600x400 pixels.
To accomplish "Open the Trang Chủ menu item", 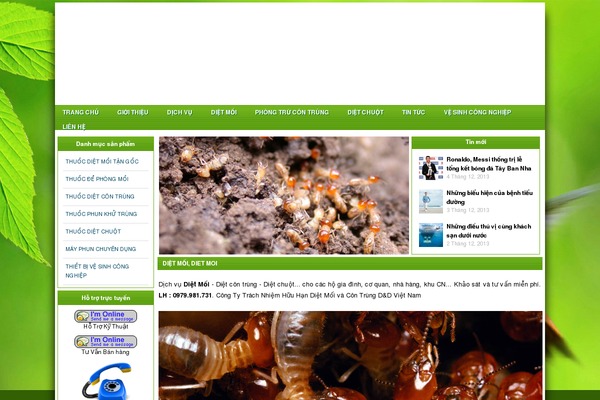I will click(x=80, y=112).
